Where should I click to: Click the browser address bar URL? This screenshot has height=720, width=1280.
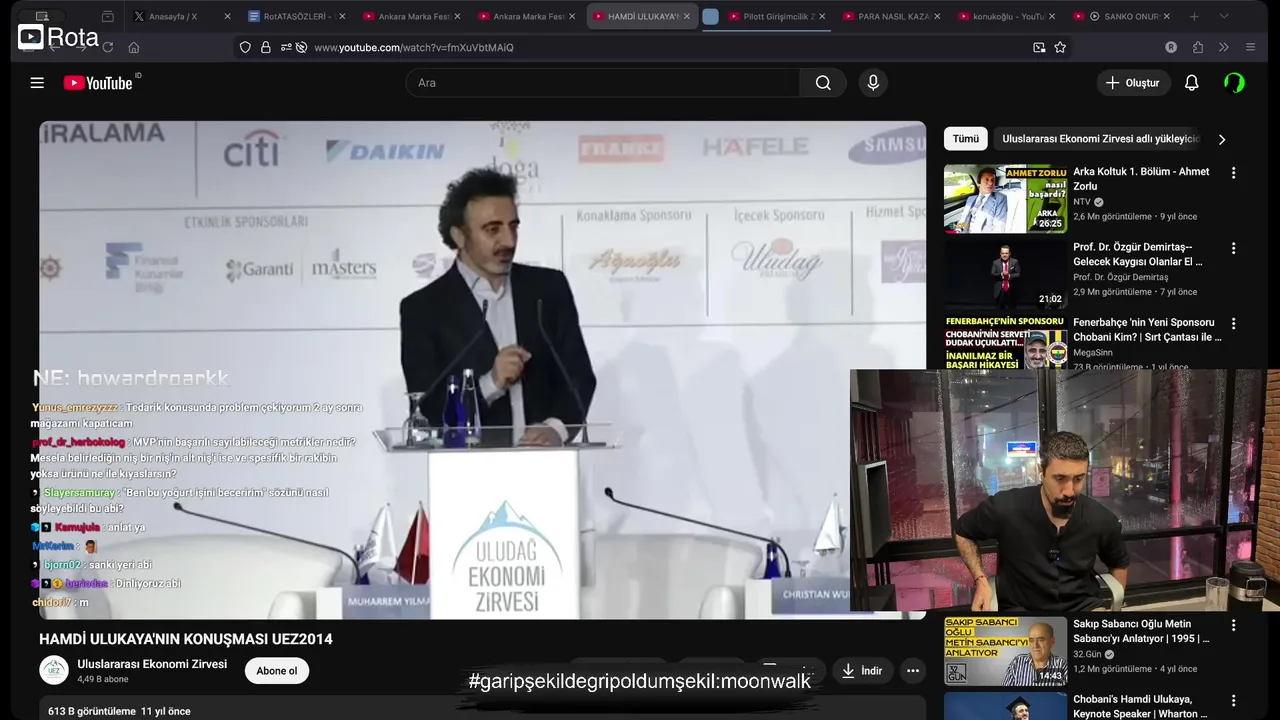coord(414,47)
